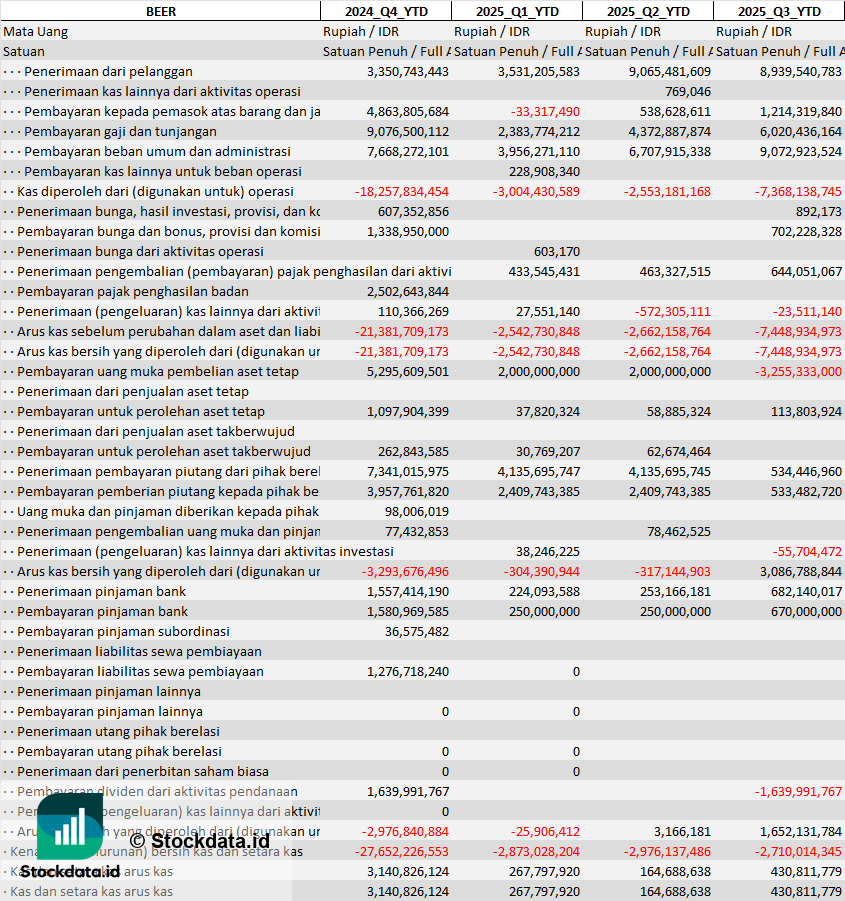The image size is (845, 901).
Task: Click the red value -27,652,226,553
Action: pyautogui.click(x=402, y=852)
